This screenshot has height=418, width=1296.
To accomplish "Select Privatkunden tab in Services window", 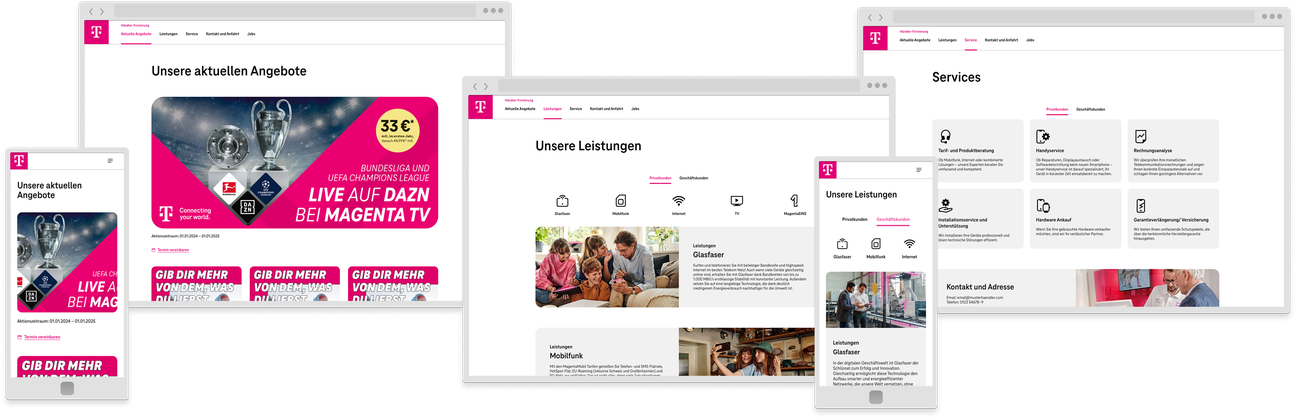I will click(1057, 109).
